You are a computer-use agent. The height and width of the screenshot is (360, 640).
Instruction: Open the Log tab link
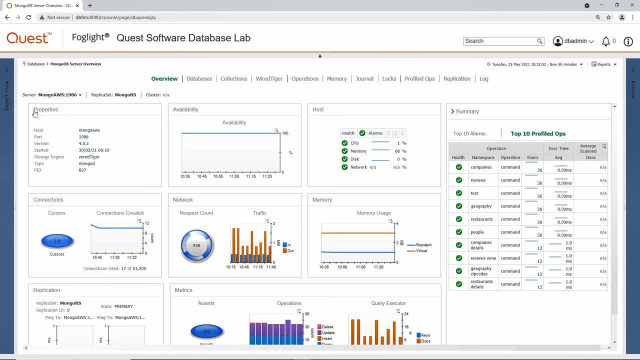tap(484, 79)
